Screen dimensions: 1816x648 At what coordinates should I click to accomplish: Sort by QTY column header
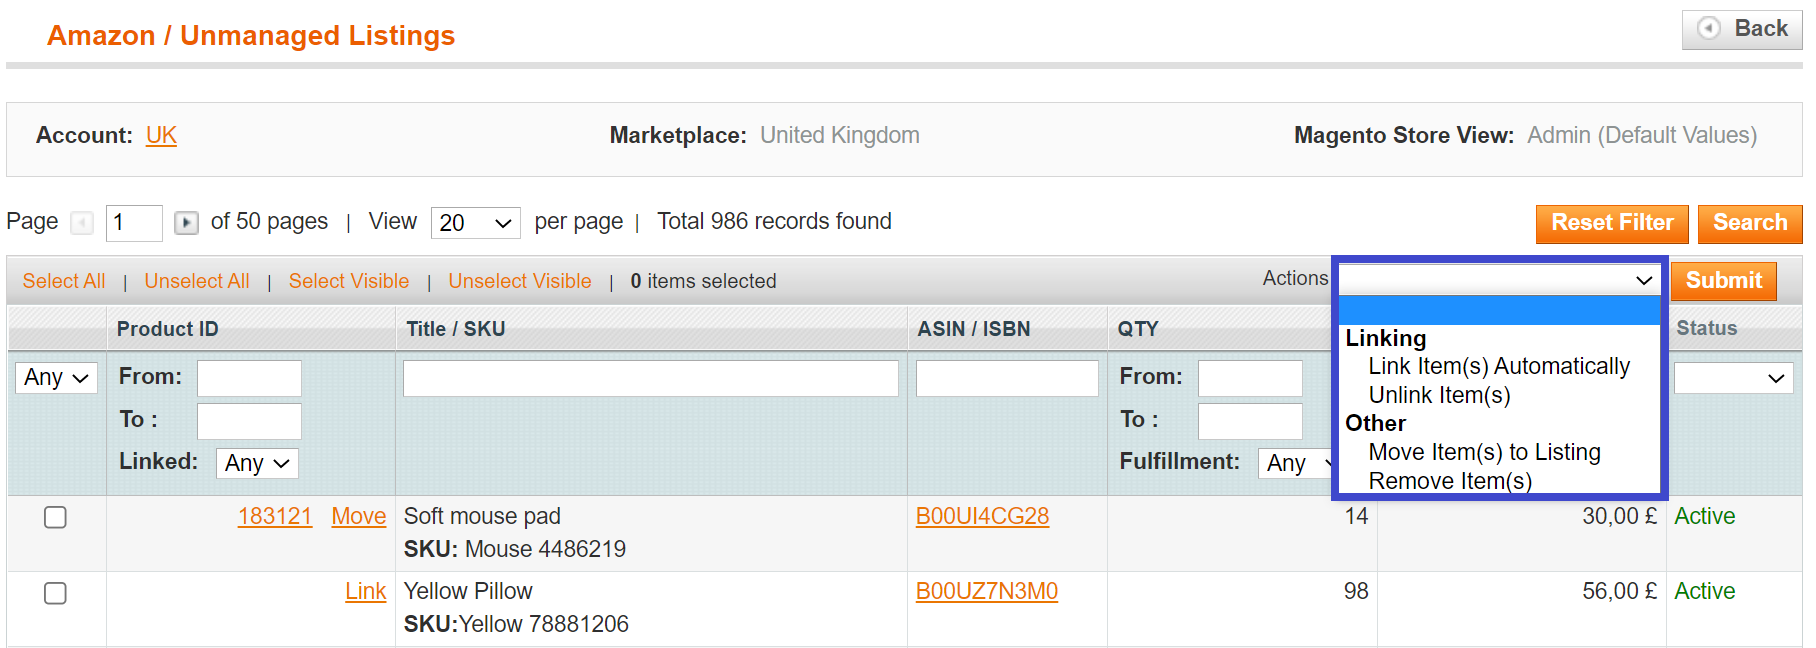pos(1137,329)
